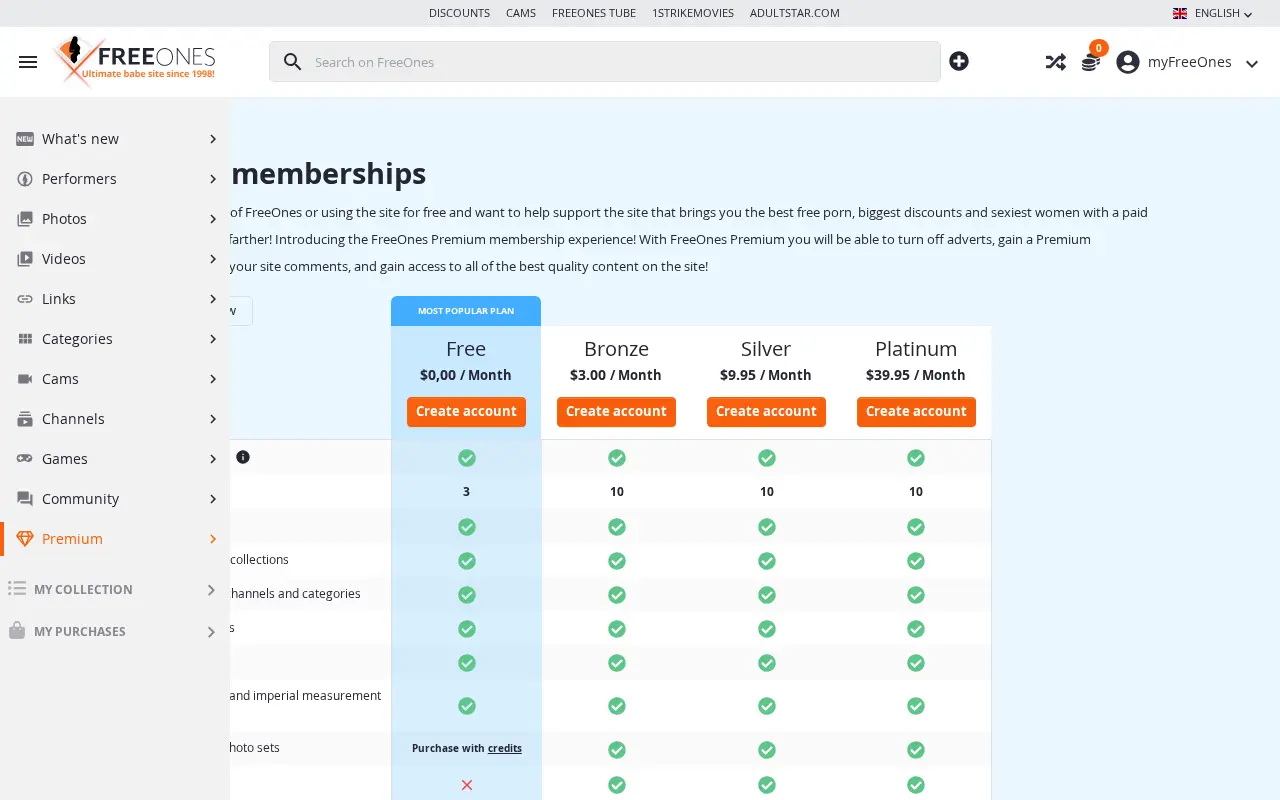The width and height of the screenshot is (1280, 800).
Task: Click the Community chat bubble icon
Action: coord(25,499)
